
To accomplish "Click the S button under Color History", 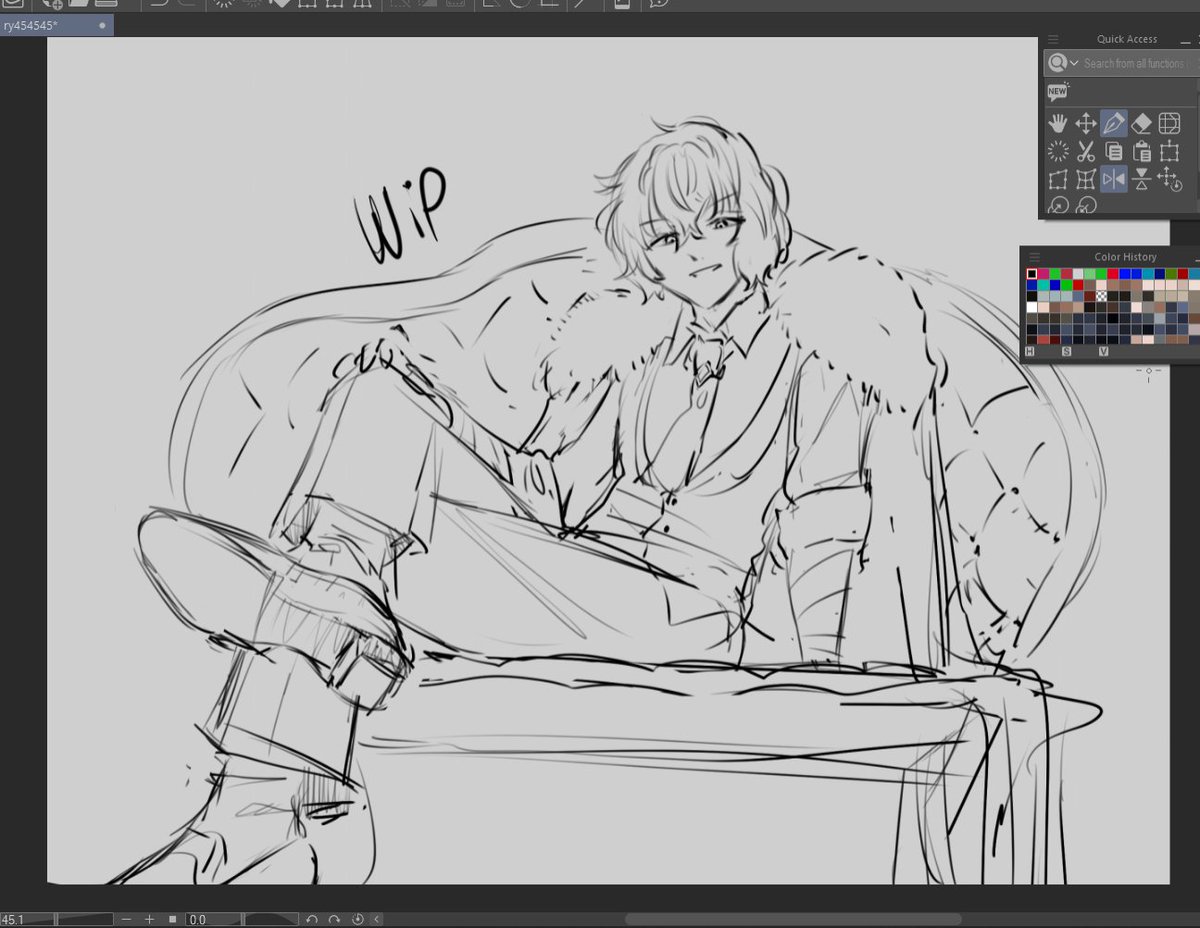I will pyautogui.click(x=1066, y=351).
